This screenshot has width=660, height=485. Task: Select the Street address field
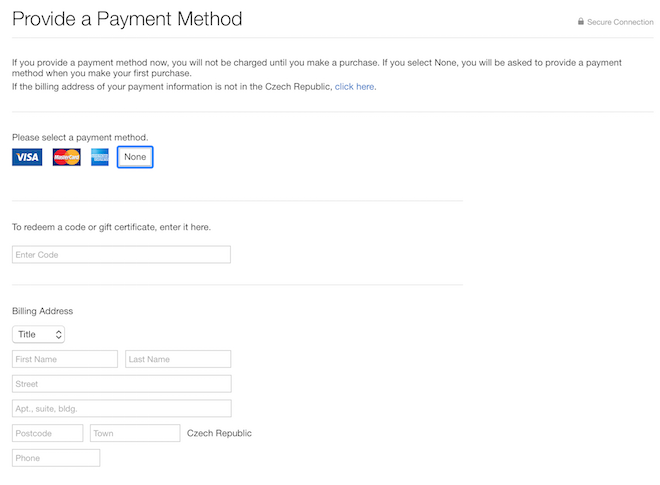pos(121,384)
